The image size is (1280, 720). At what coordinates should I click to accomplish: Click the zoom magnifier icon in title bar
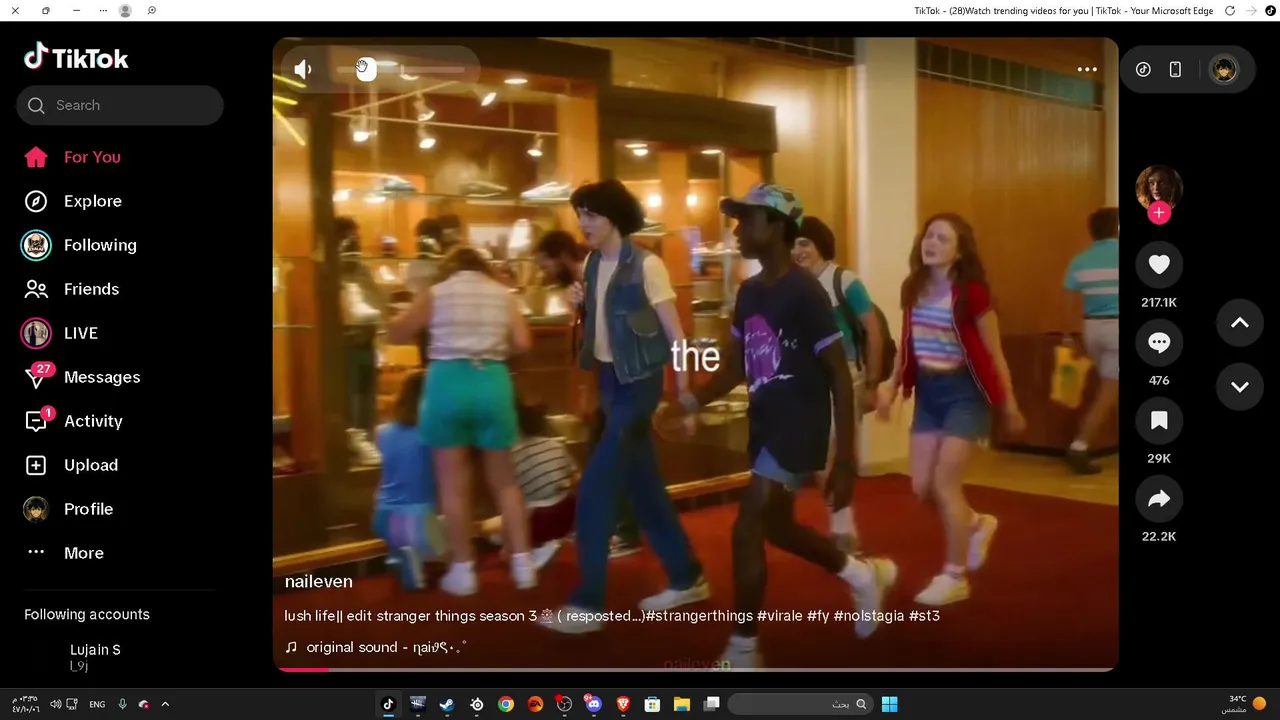click(151, 10)
